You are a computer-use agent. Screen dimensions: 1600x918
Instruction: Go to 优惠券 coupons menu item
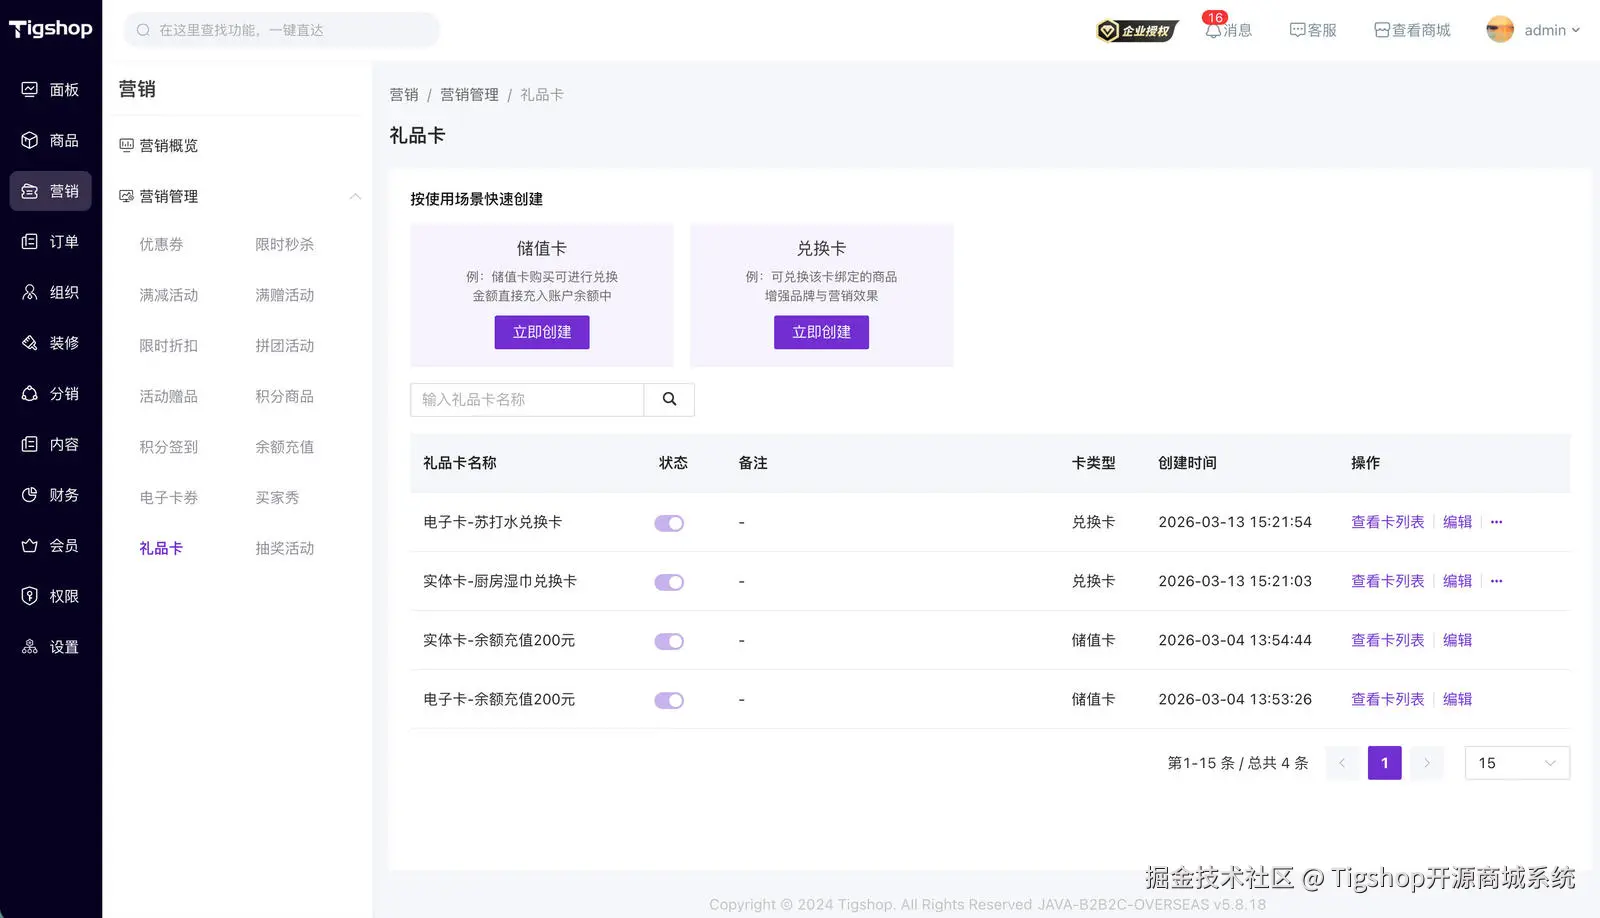161,244
